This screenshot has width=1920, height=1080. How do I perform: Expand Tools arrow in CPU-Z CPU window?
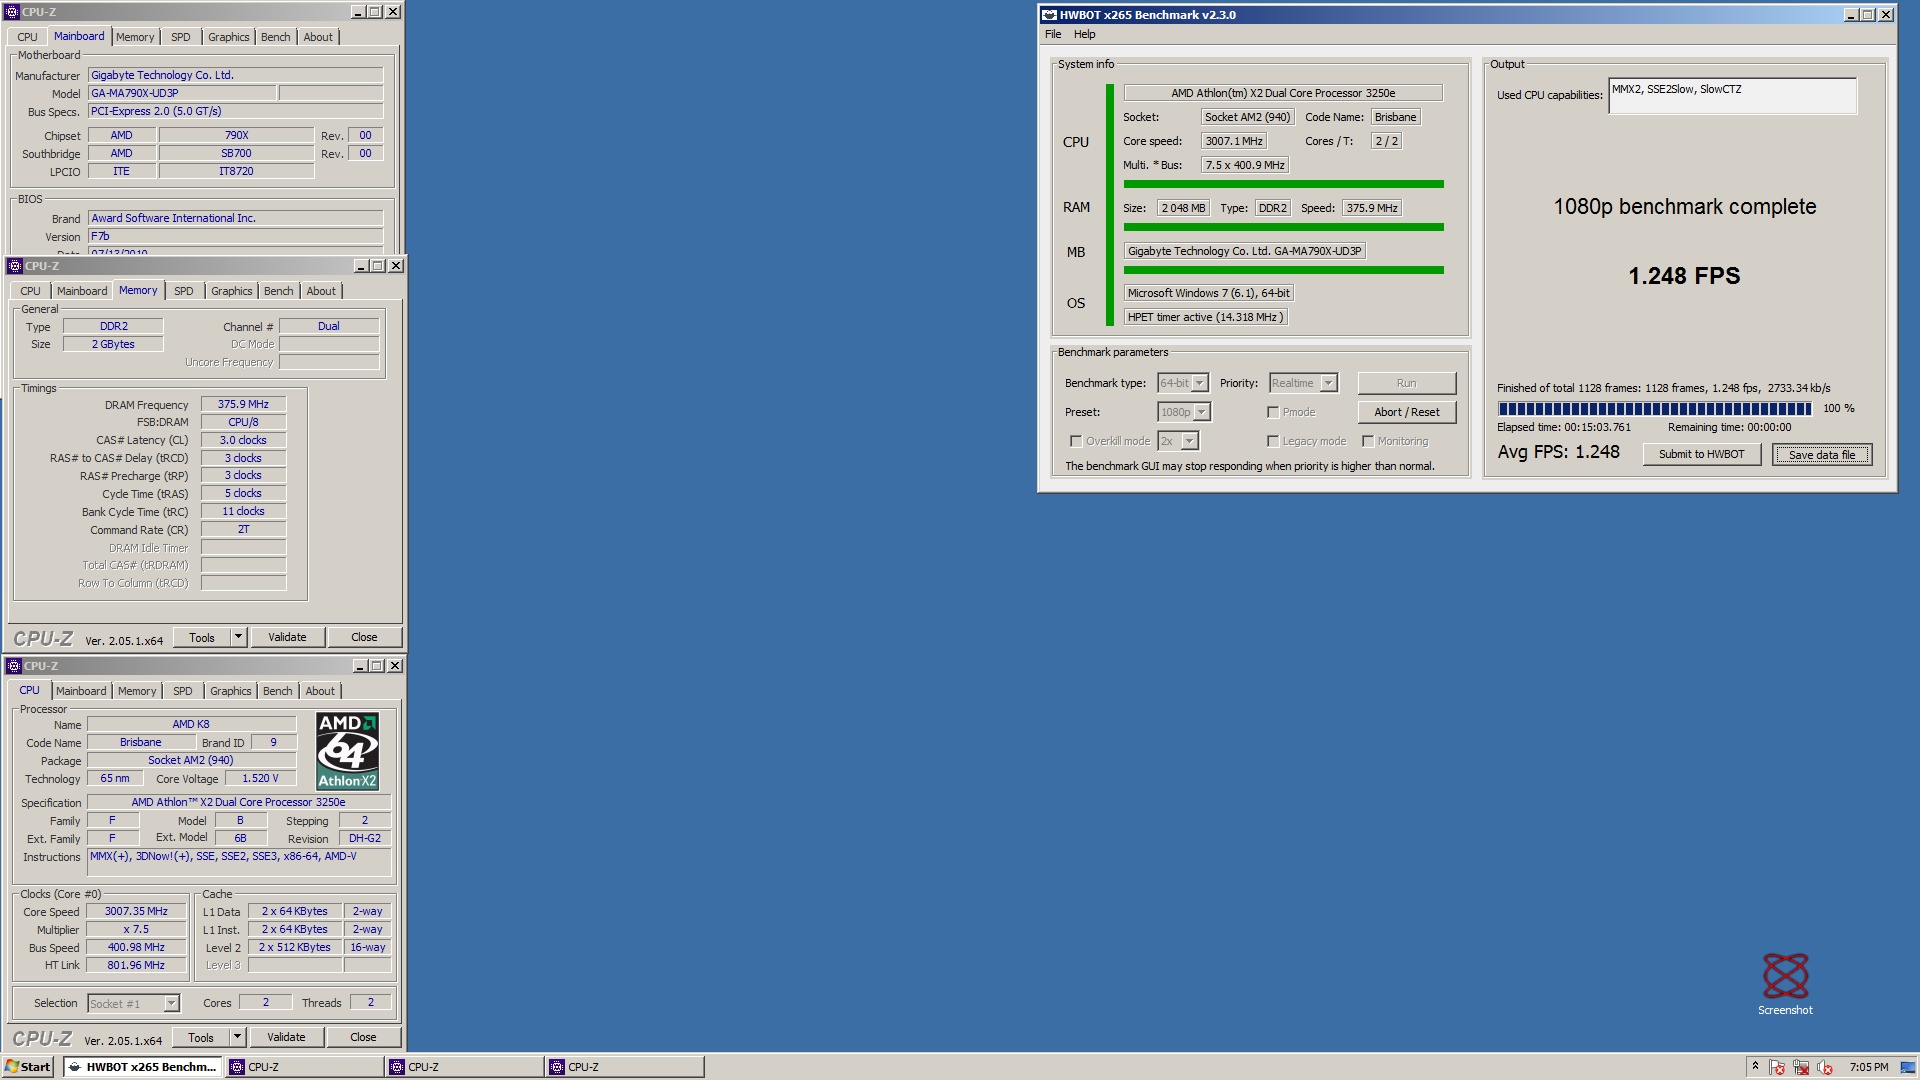pos(237,1037)
